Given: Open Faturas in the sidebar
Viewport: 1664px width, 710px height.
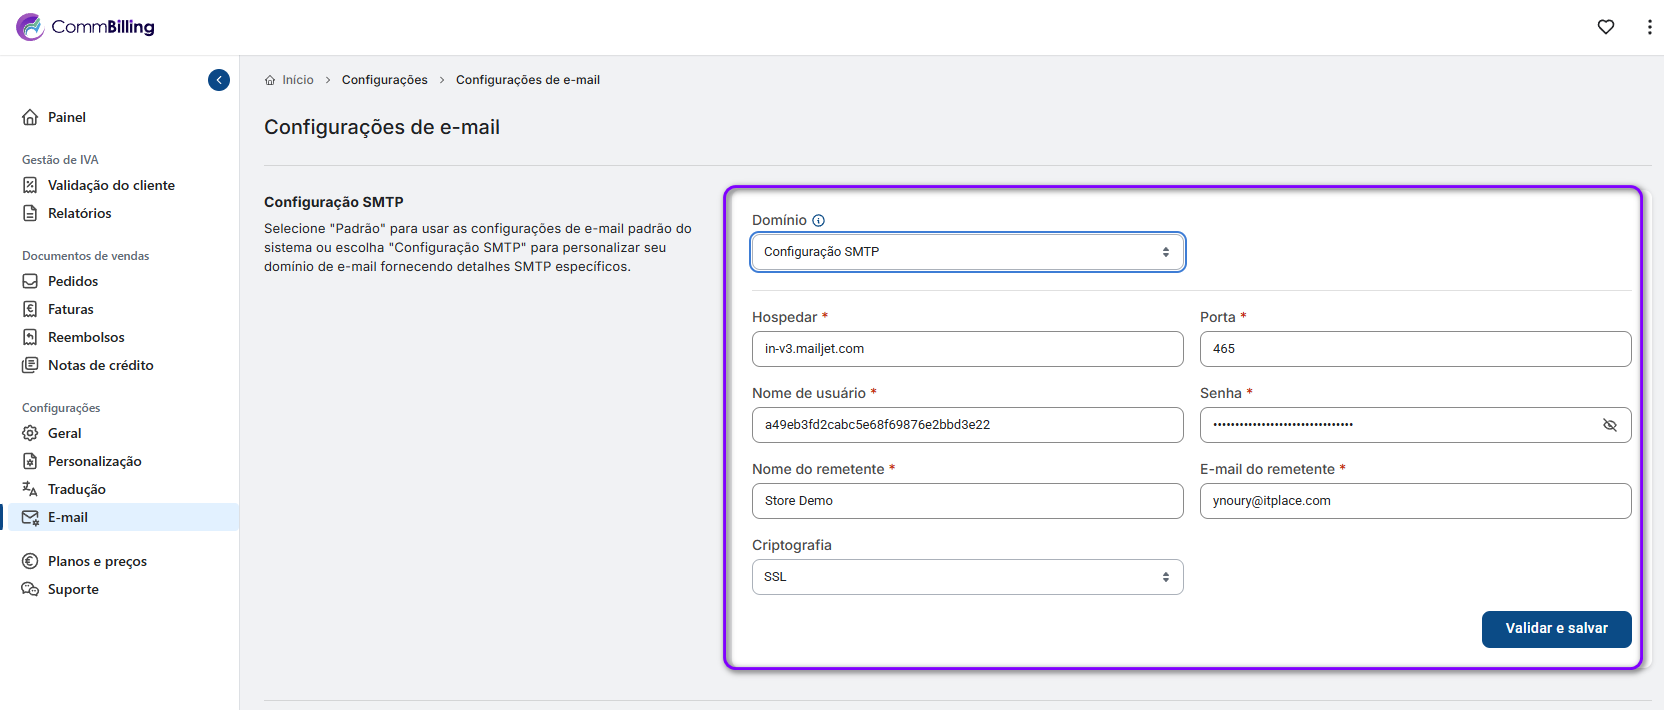Looking at the screenshot, I should click(70, 309).
